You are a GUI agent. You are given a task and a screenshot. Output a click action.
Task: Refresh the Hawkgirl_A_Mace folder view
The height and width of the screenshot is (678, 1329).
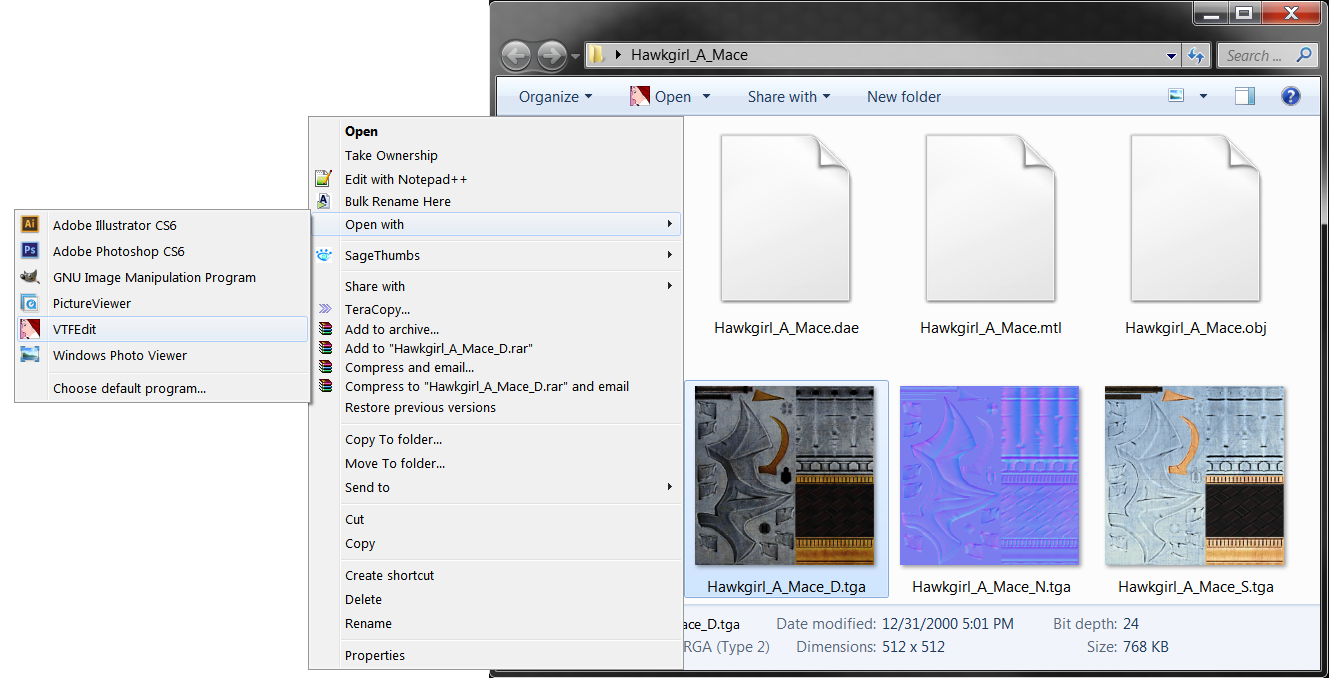(1196, 56)
